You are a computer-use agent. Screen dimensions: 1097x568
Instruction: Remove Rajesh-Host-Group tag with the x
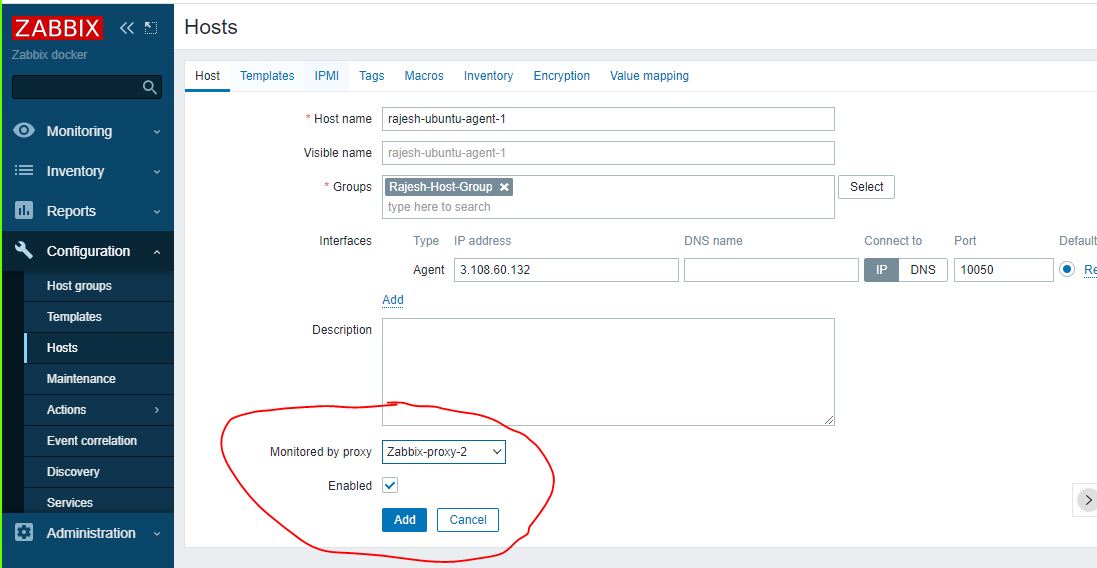pos(504,187)
